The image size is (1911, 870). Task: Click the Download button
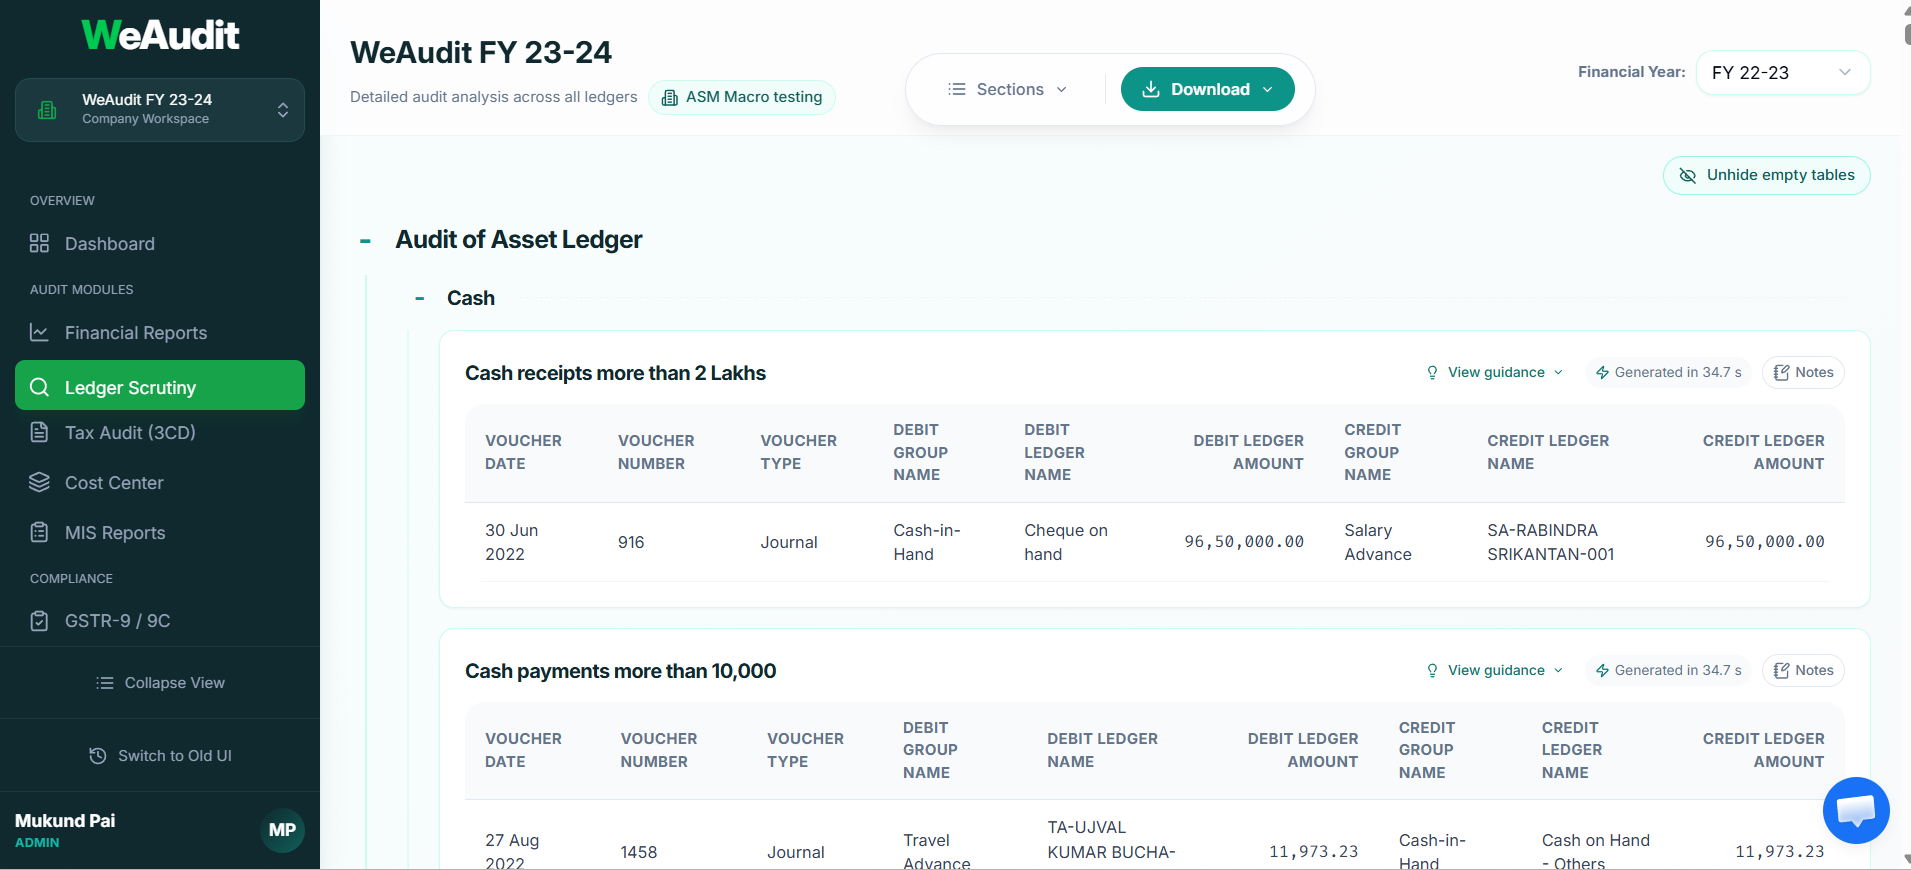[x=1207, y=89]
